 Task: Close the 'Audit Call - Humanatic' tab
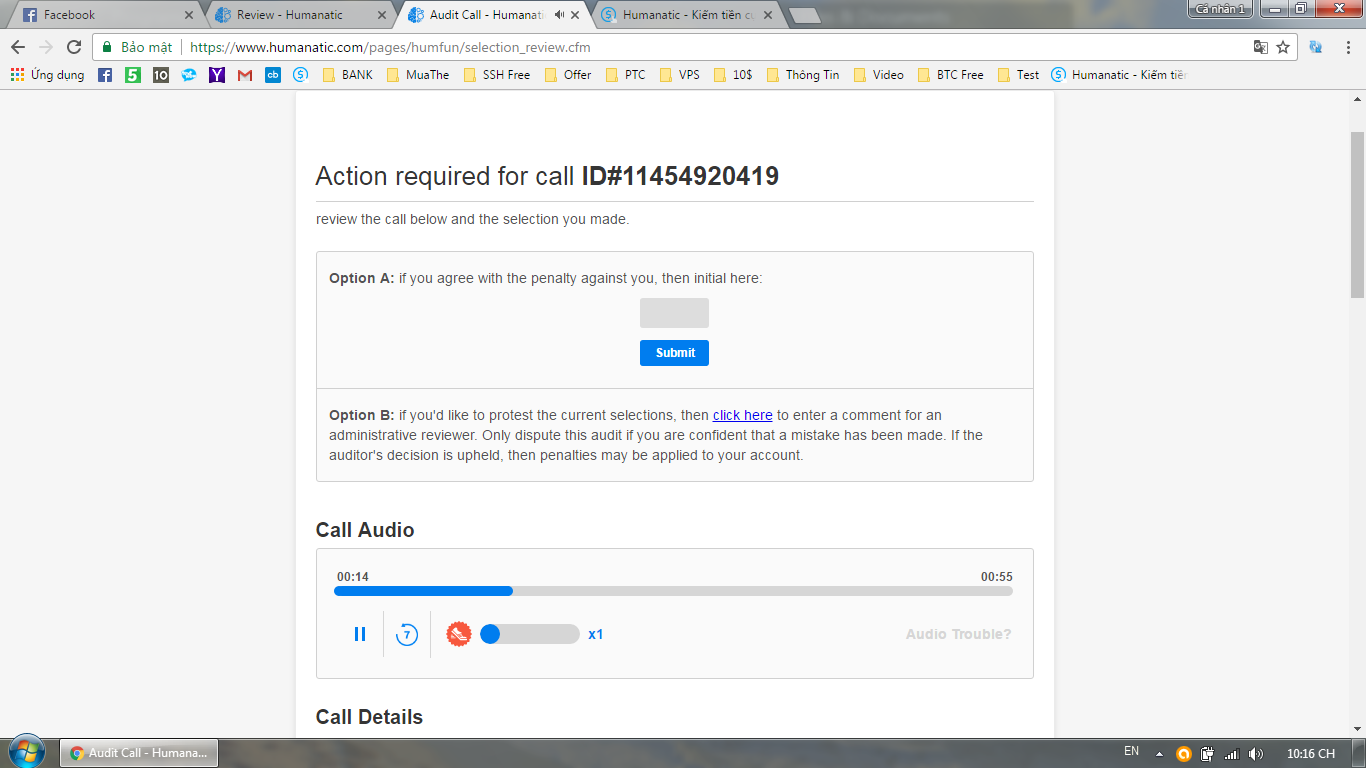coord(576,15)
